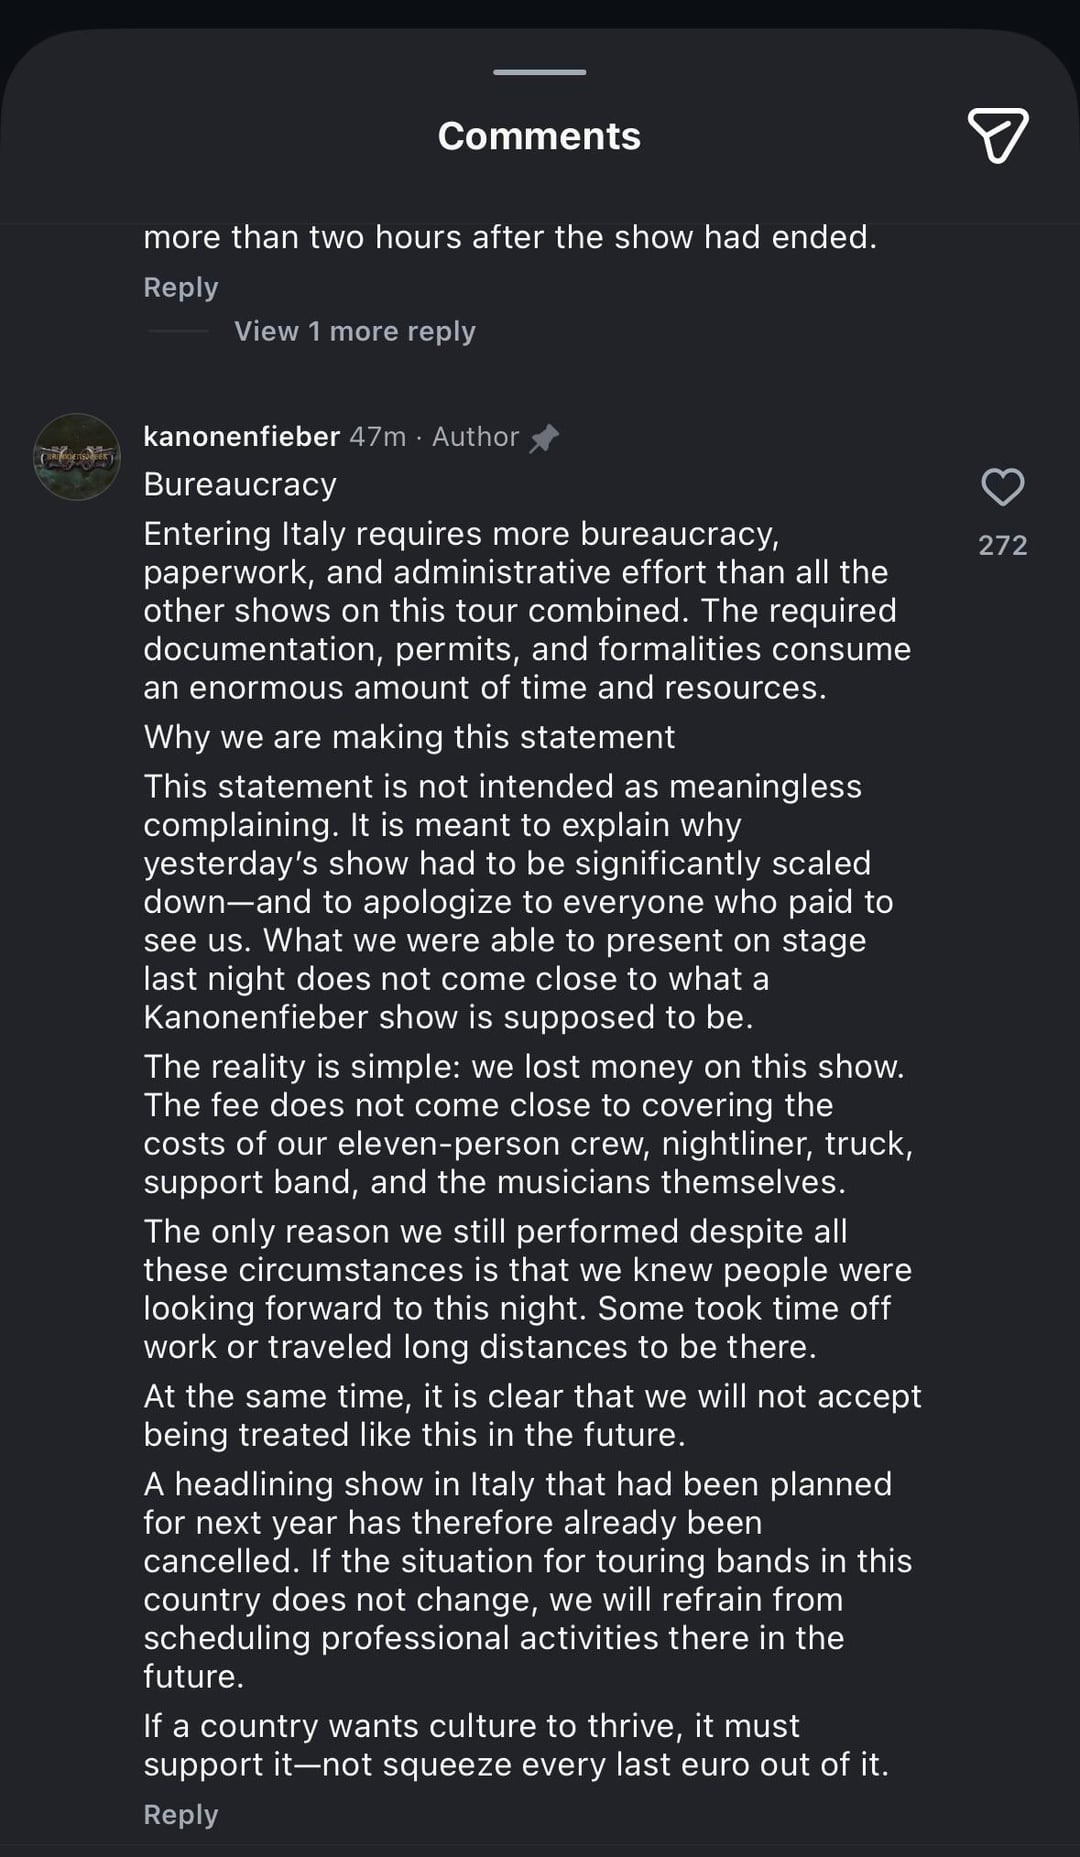Image resolution: width=1080 pixels, height=1857 pixels.
Task: Reply to the comment about two hours
Action: click(x=180, y=287)
